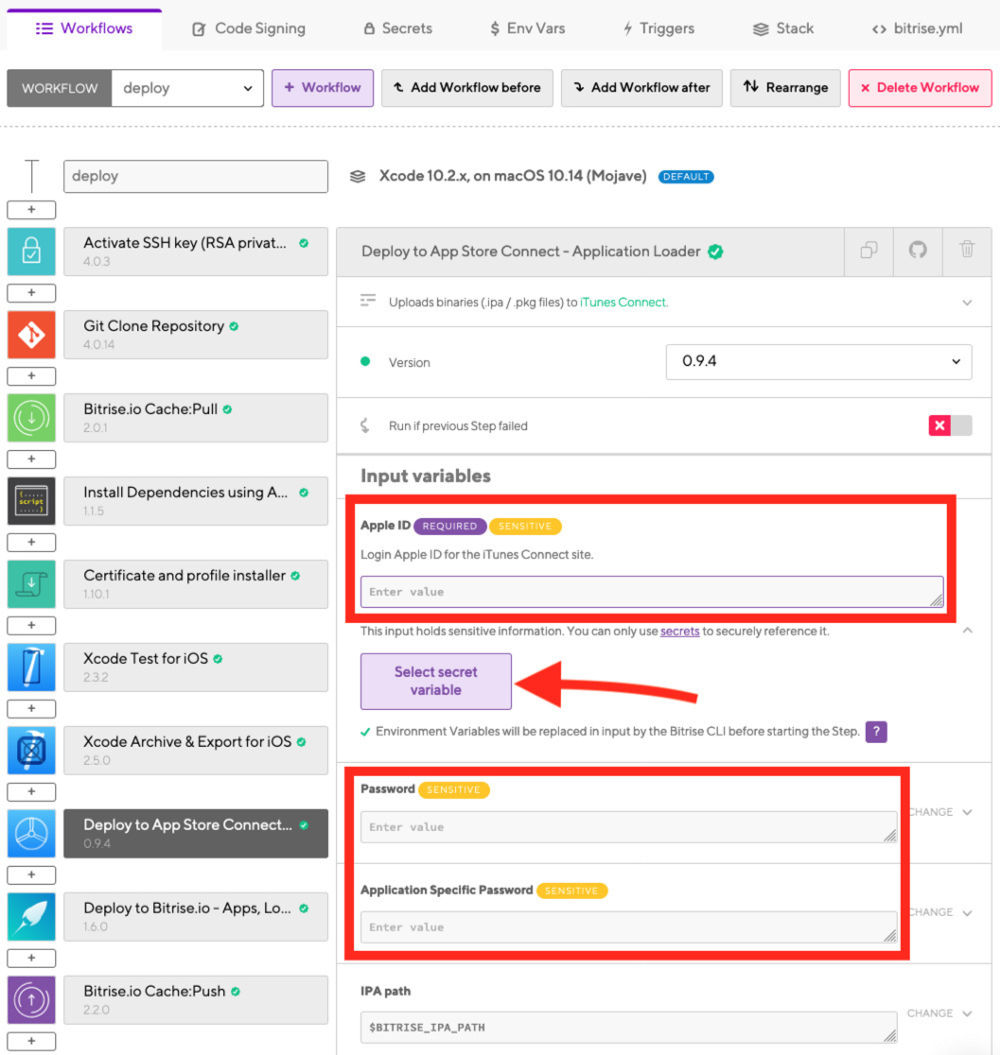Switch to the Workflows tab

click(x=84, y=29)
